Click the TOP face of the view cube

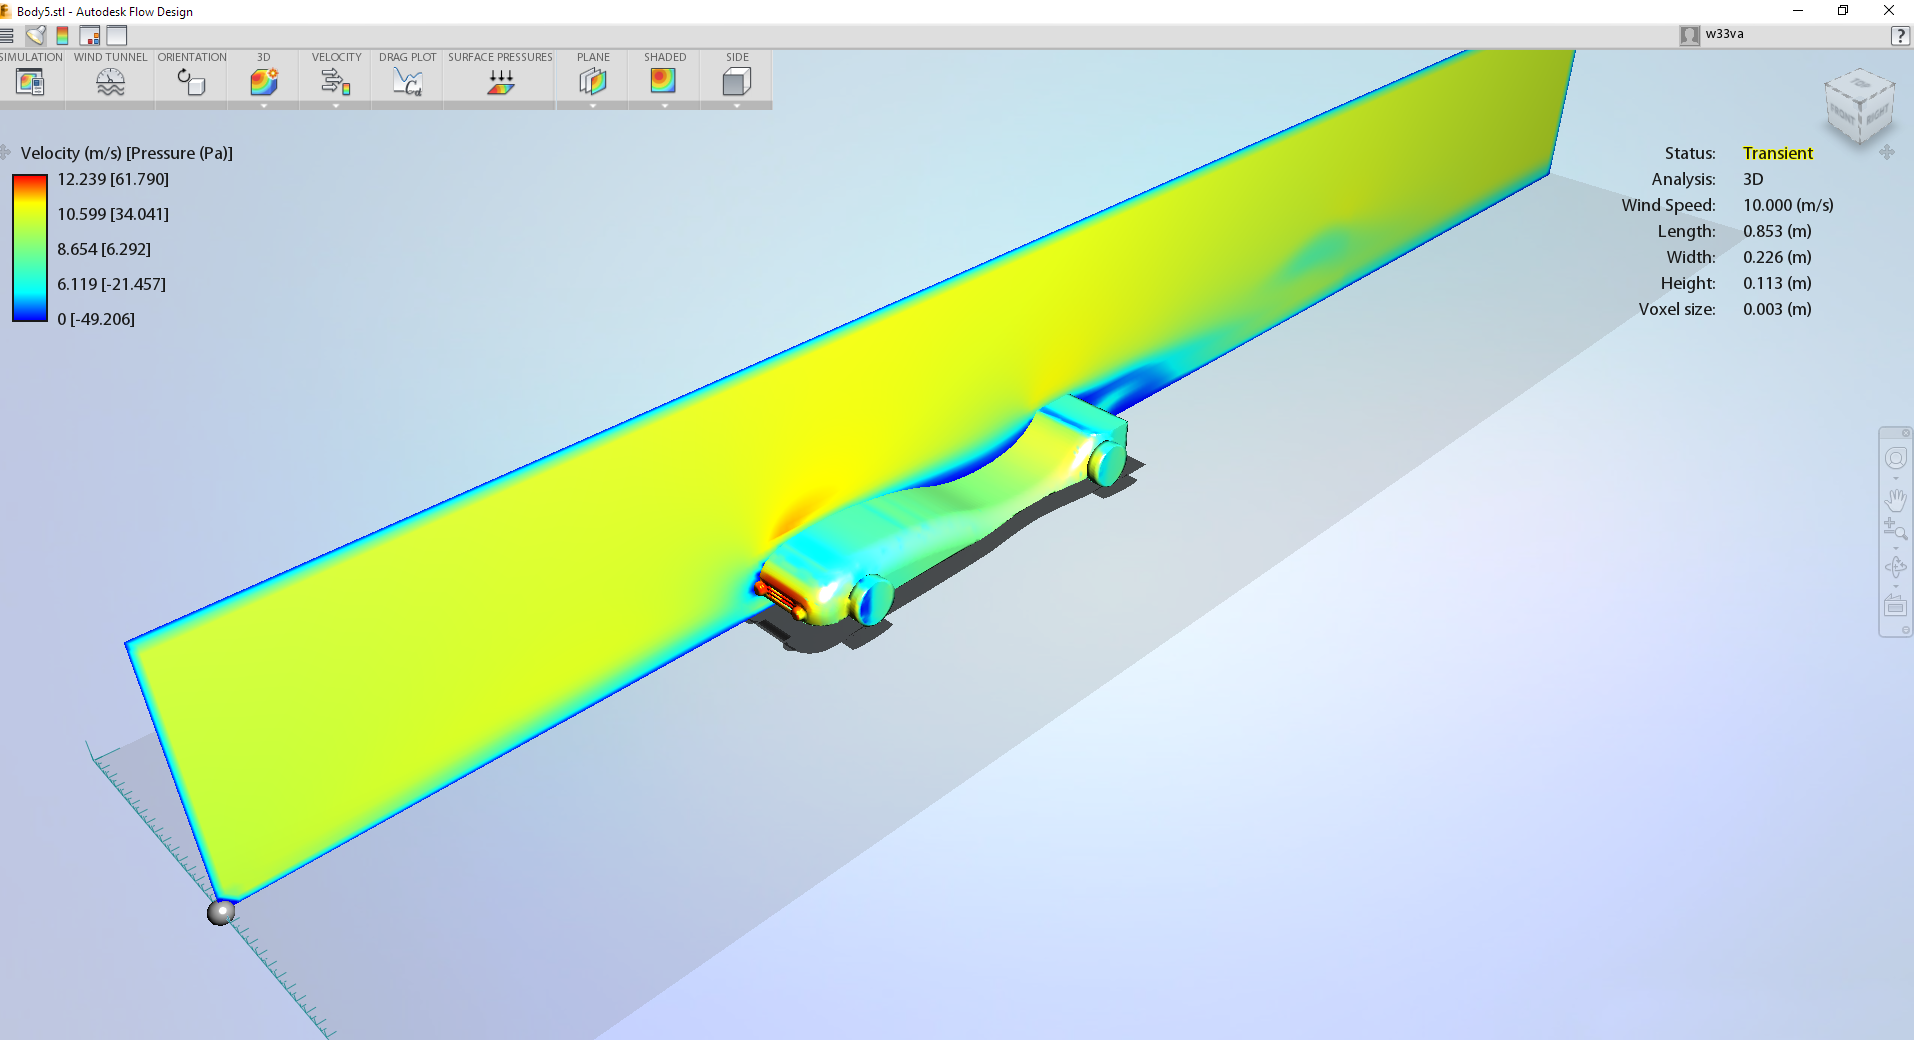(1860, 84)
